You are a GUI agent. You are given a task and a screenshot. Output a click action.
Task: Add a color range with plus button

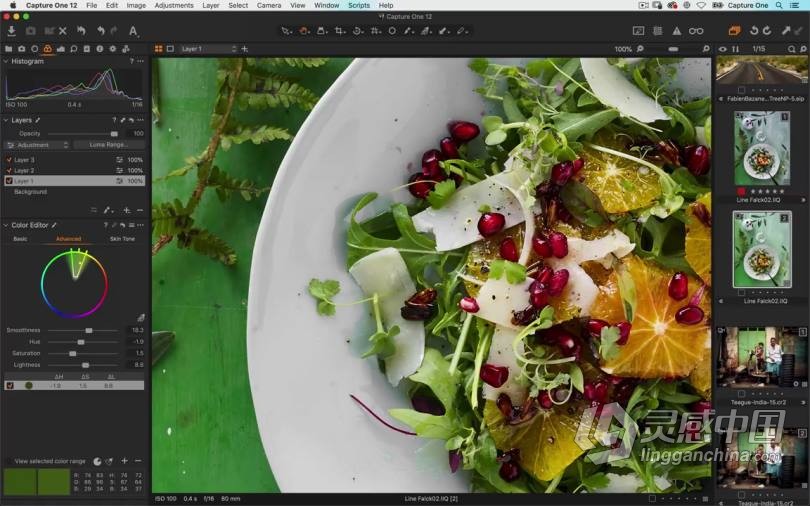point(124,461)
